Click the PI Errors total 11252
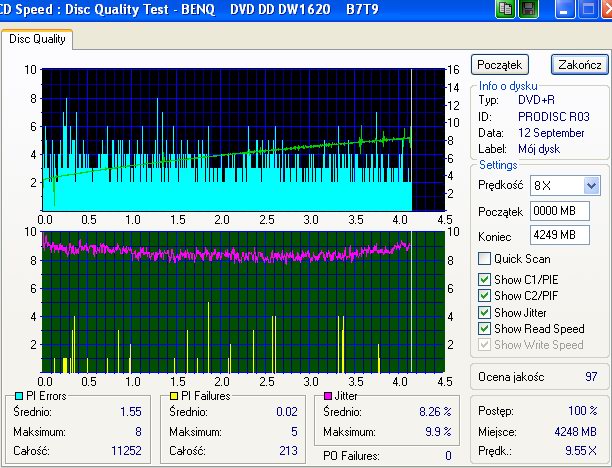Image resolution: width=612 pixels, height=468 pixels. click(126, 451)
